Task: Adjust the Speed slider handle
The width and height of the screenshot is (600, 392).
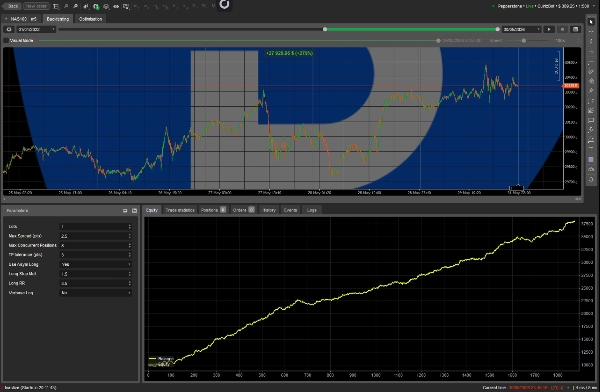Action: 524,41
